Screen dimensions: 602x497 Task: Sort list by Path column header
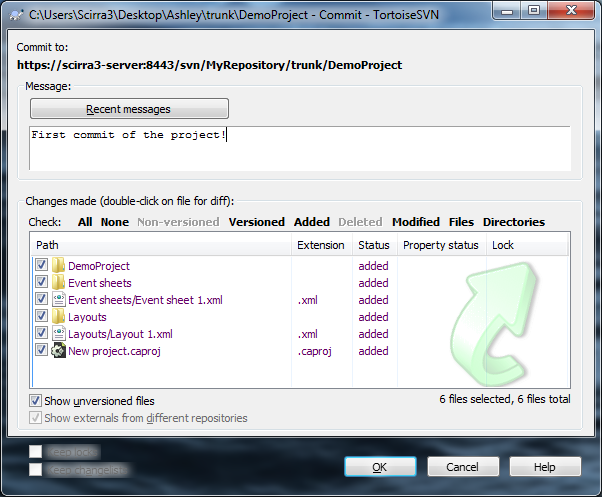pos(160,245)
